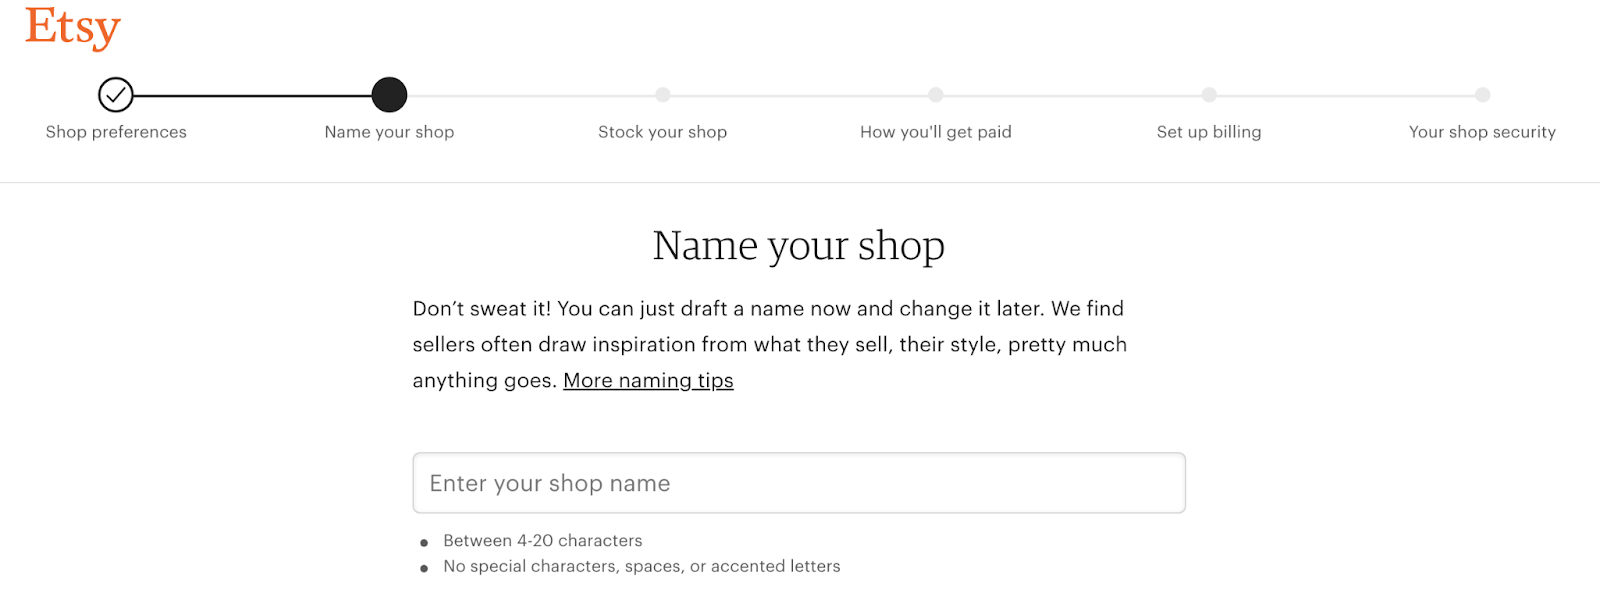The image size is (1600, 603).
Task: Go to the Shop preferences step label
Action: tap(116, 132)
